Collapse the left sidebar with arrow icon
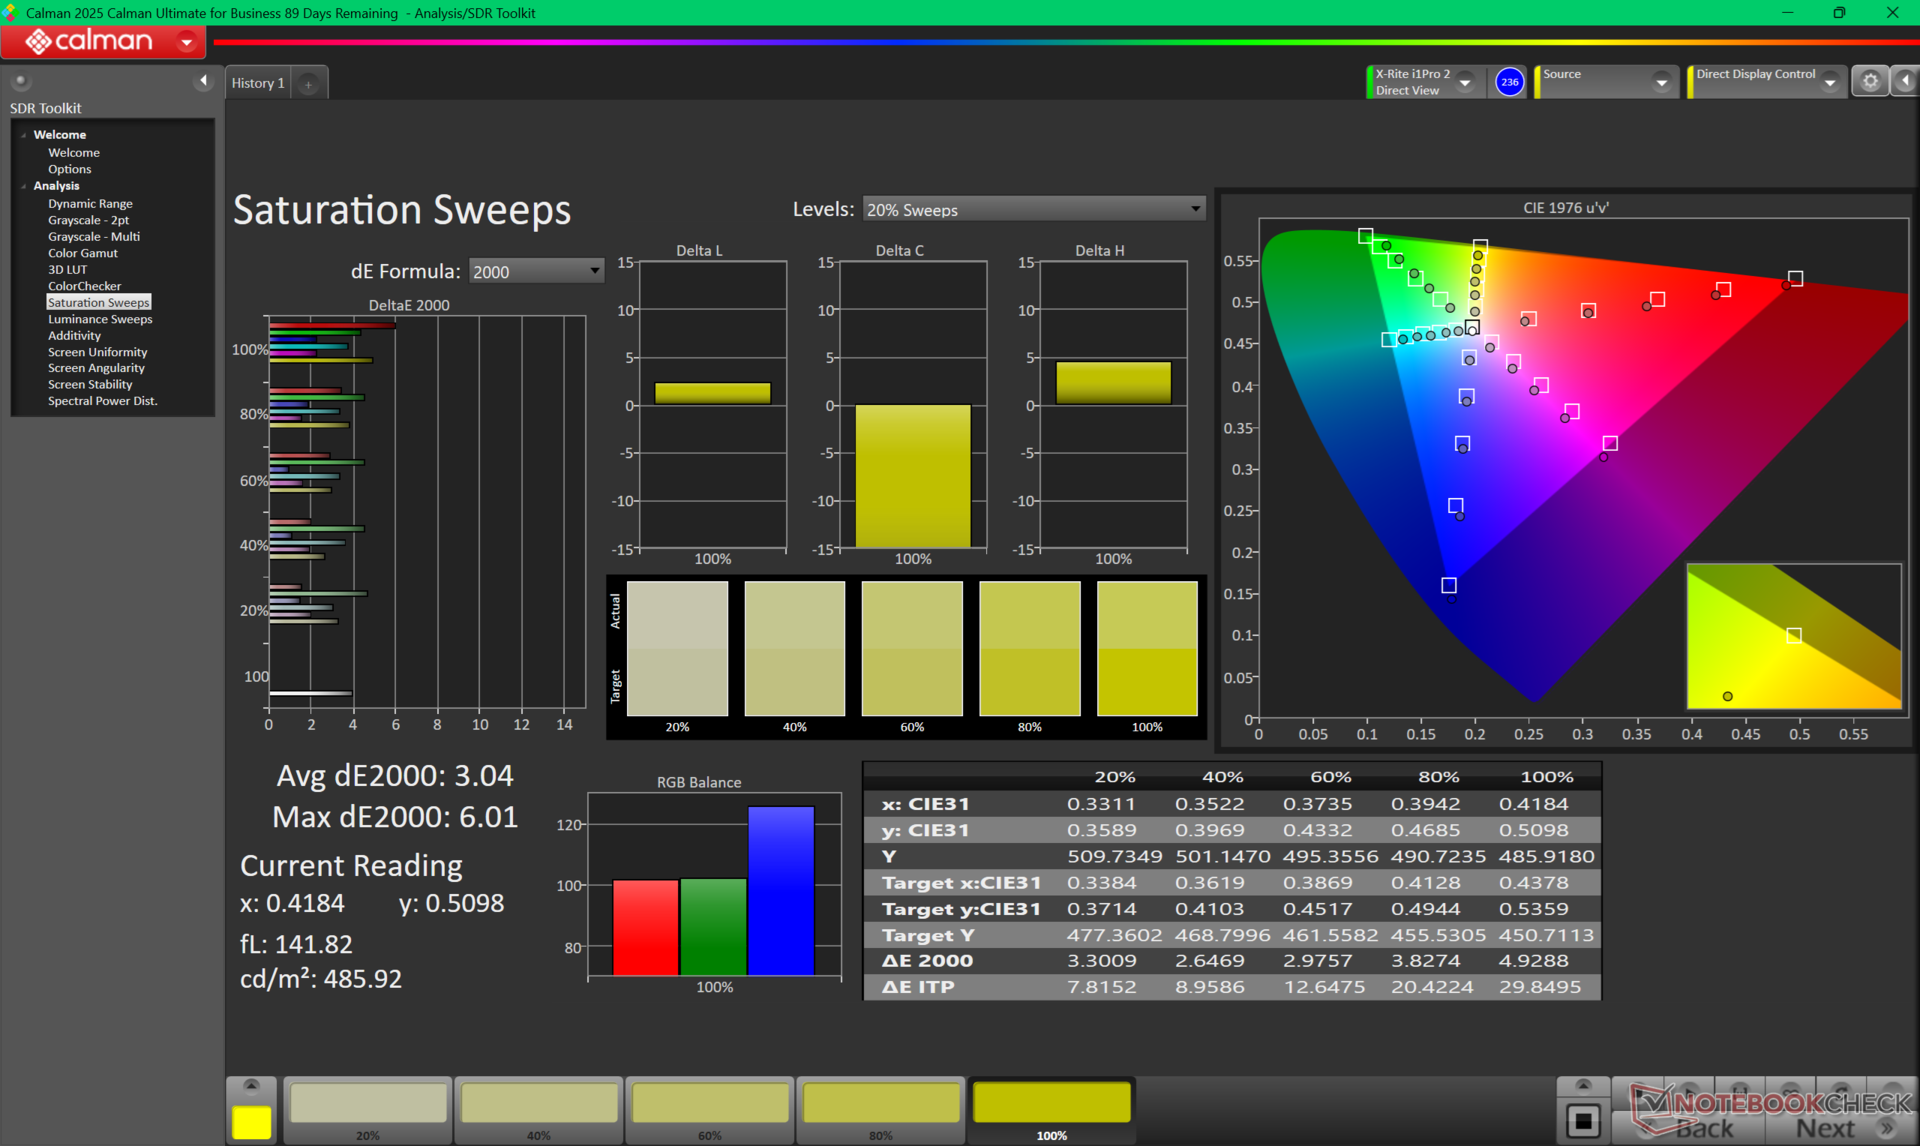This screenshot has width=1920, height=1146. (x=204, y=81)
